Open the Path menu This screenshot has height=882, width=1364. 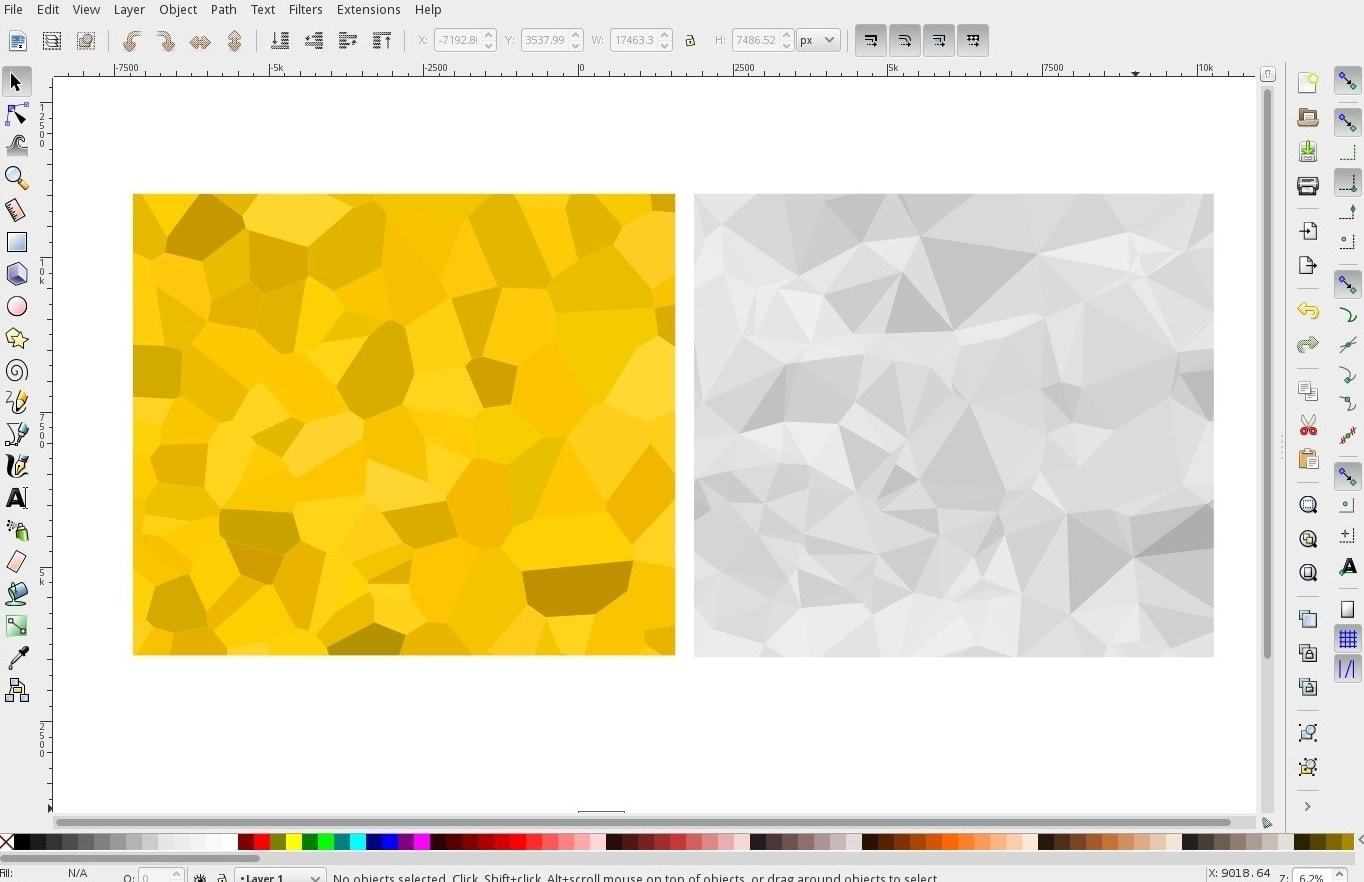pyautogui.click(x=223, y=9)
